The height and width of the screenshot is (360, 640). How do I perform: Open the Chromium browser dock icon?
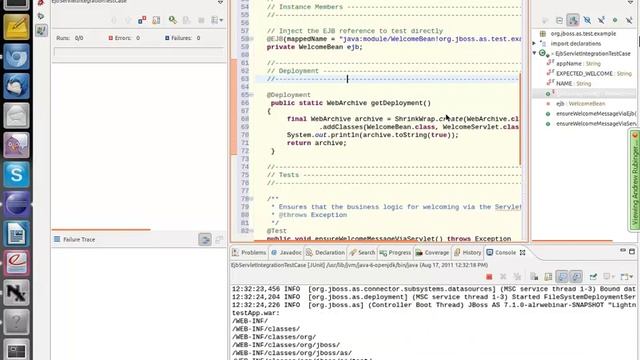point(16,57)
